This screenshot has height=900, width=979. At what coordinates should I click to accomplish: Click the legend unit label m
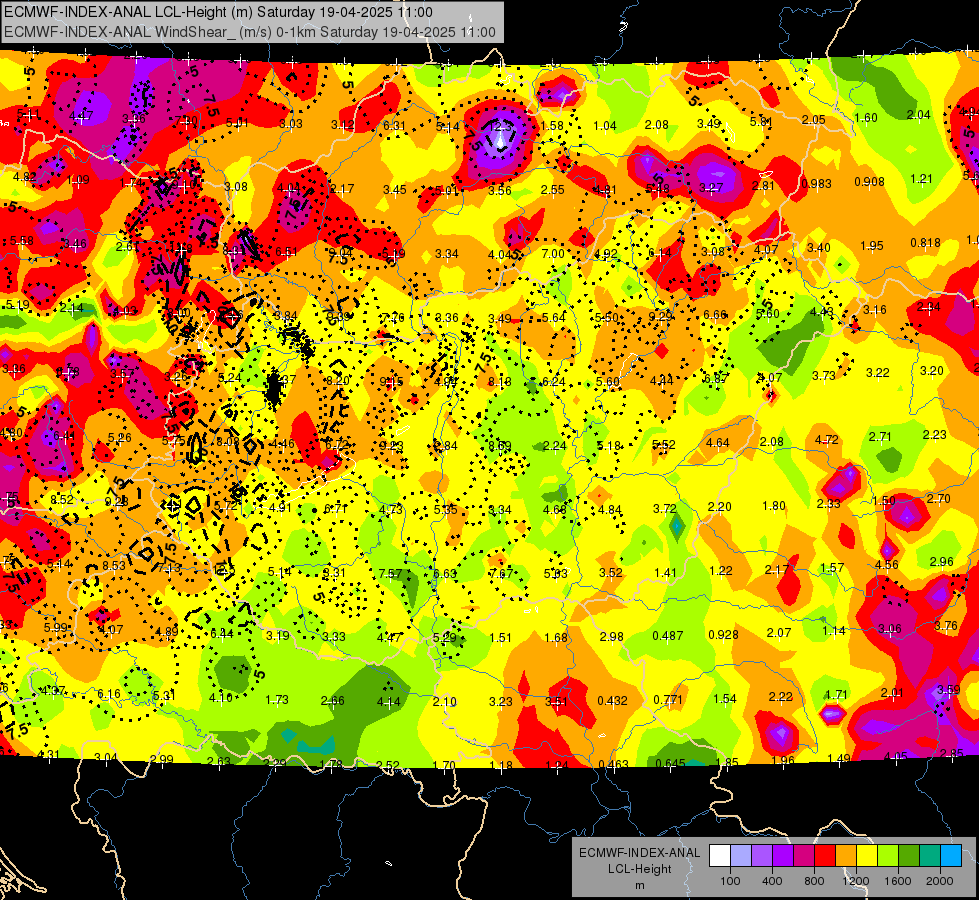[x=639, y=885]
